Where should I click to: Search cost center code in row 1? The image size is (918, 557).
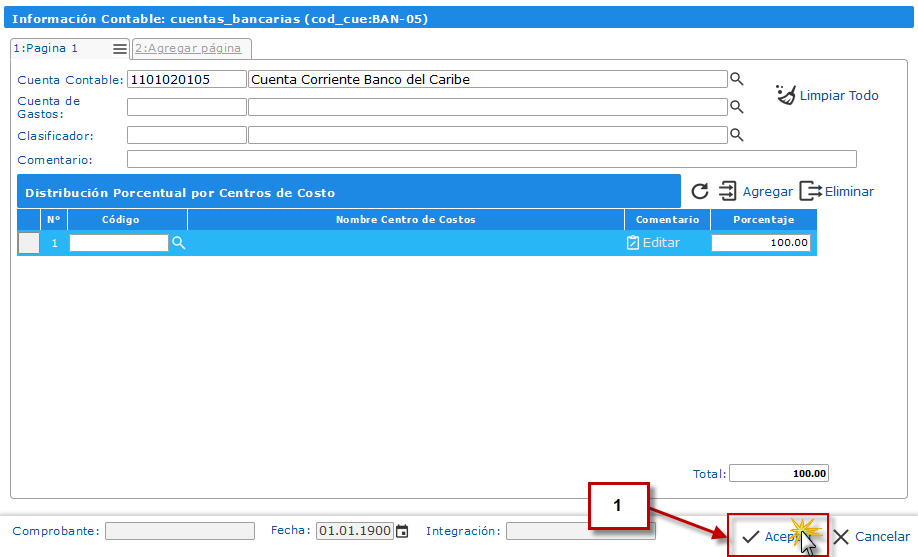[179, 243]
